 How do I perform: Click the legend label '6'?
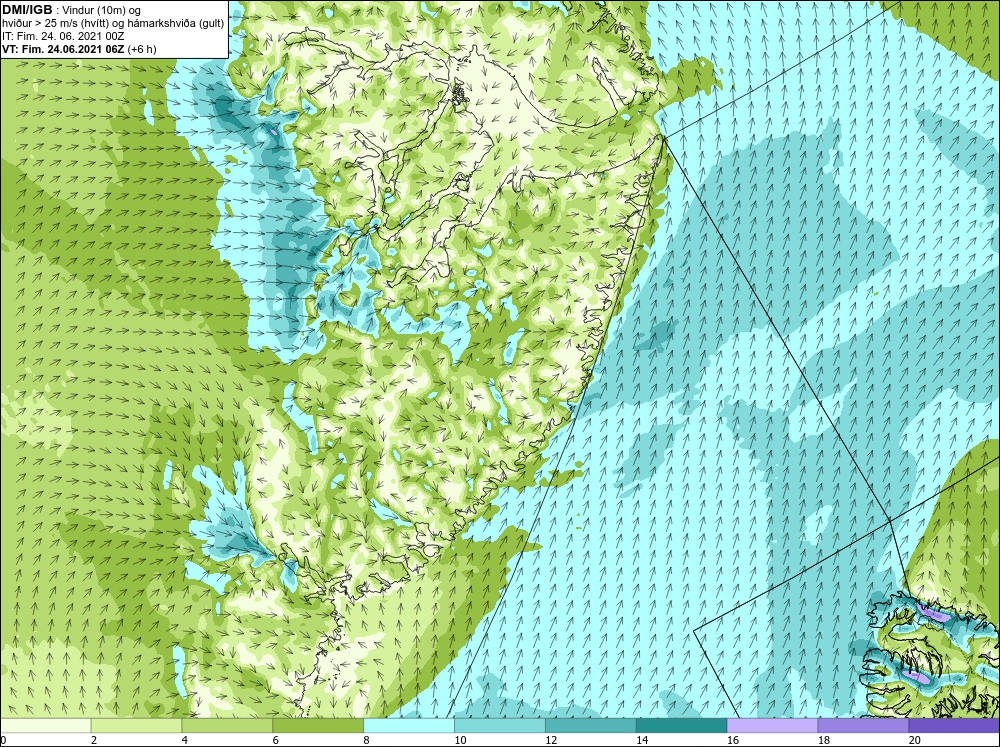pos(276,740)
